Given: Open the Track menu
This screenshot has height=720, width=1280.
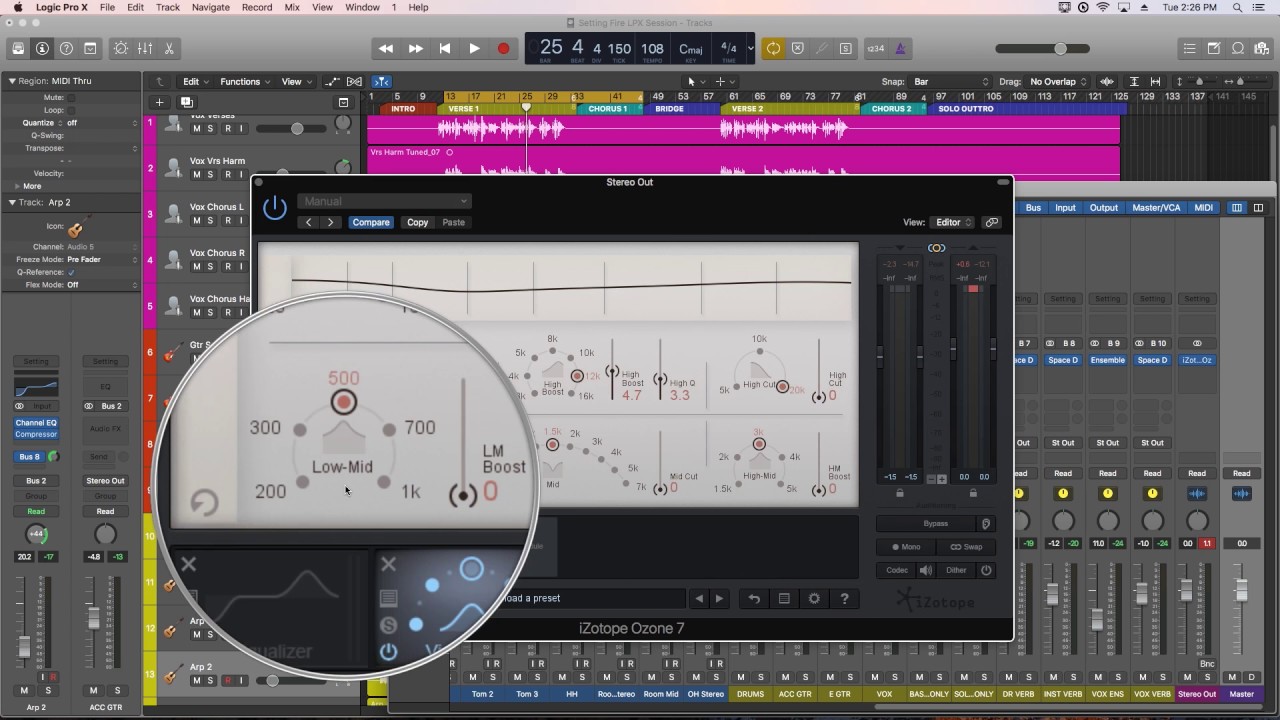Looking at the screenshot, I should click(168, 7).
